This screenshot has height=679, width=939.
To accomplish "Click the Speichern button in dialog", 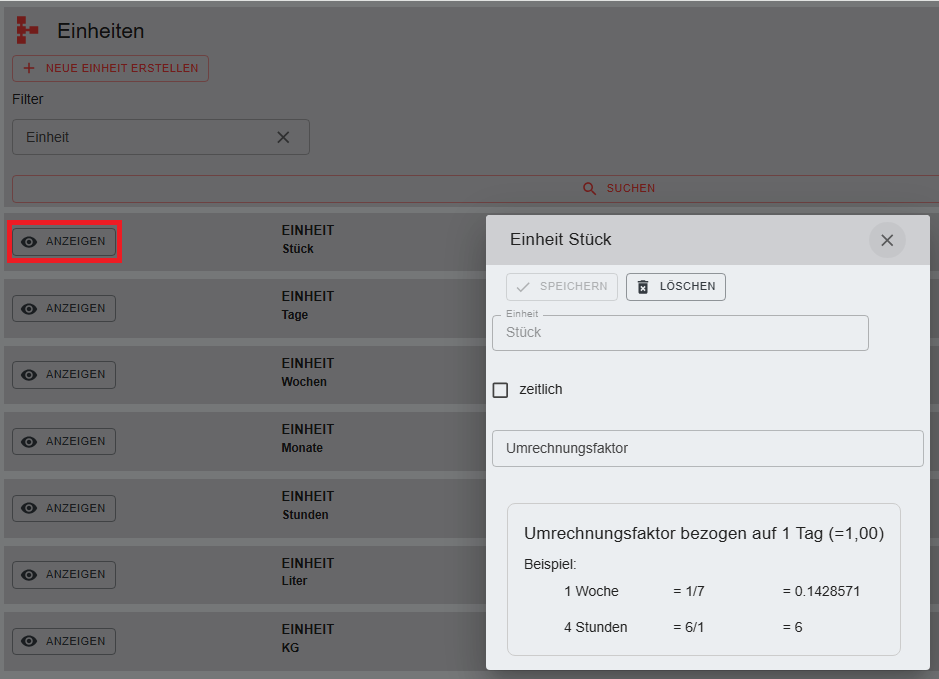I will click(x=562, y=287).
